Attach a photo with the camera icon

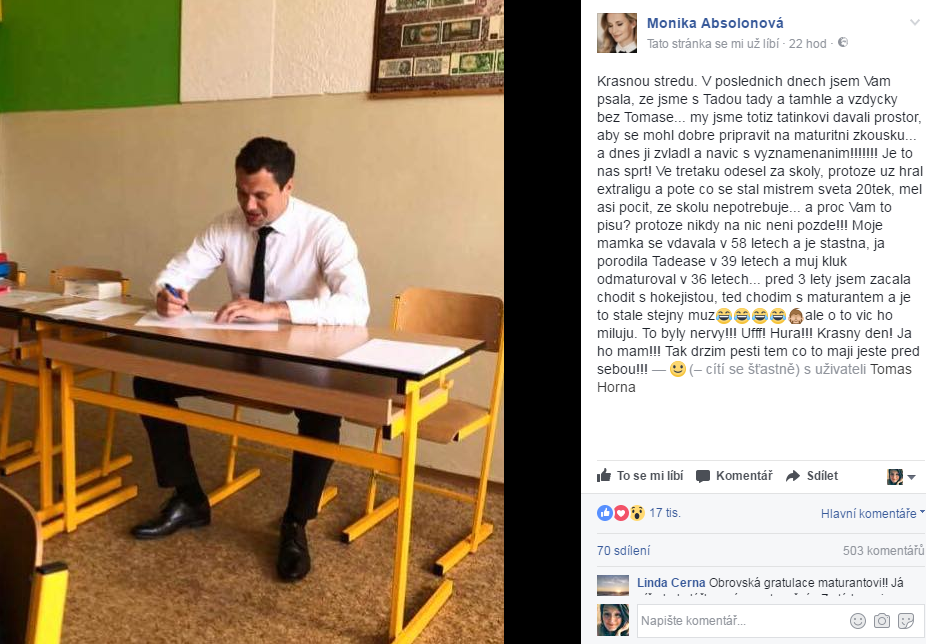pos(882,620)
